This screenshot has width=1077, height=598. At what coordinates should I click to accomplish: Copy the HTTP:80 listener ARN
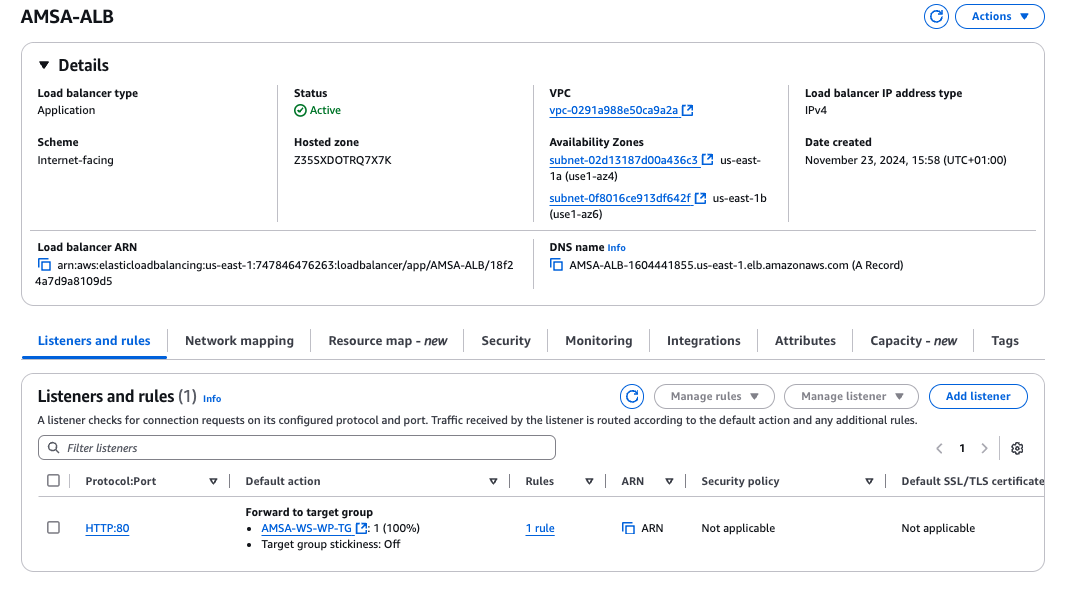click(x=628, y=528)
